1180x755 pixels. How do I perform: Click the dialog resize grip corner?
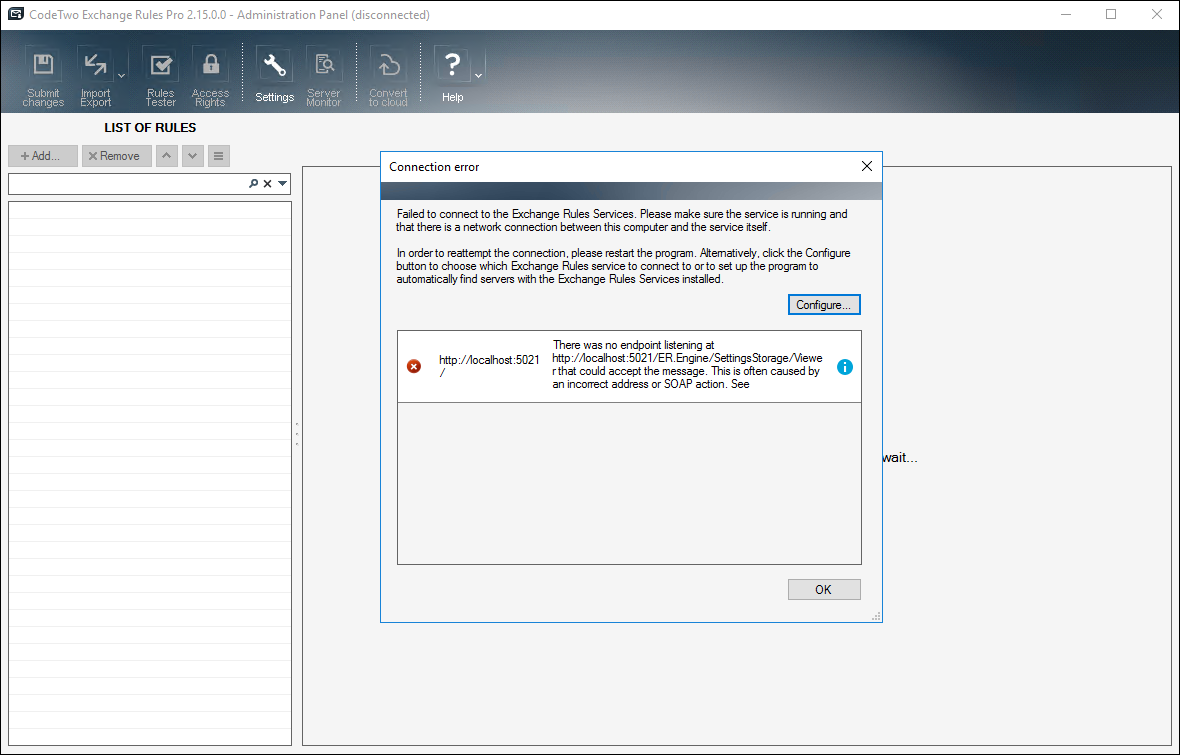[x=876, y=616]
